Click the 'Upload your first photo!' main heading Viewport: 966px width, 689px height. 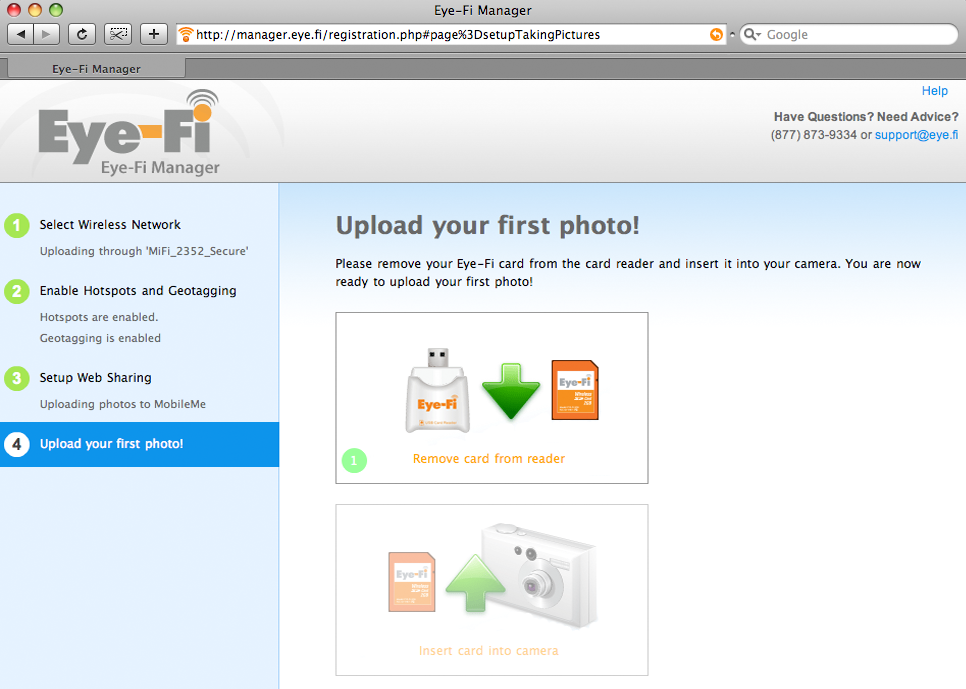(x=487, y=225)
